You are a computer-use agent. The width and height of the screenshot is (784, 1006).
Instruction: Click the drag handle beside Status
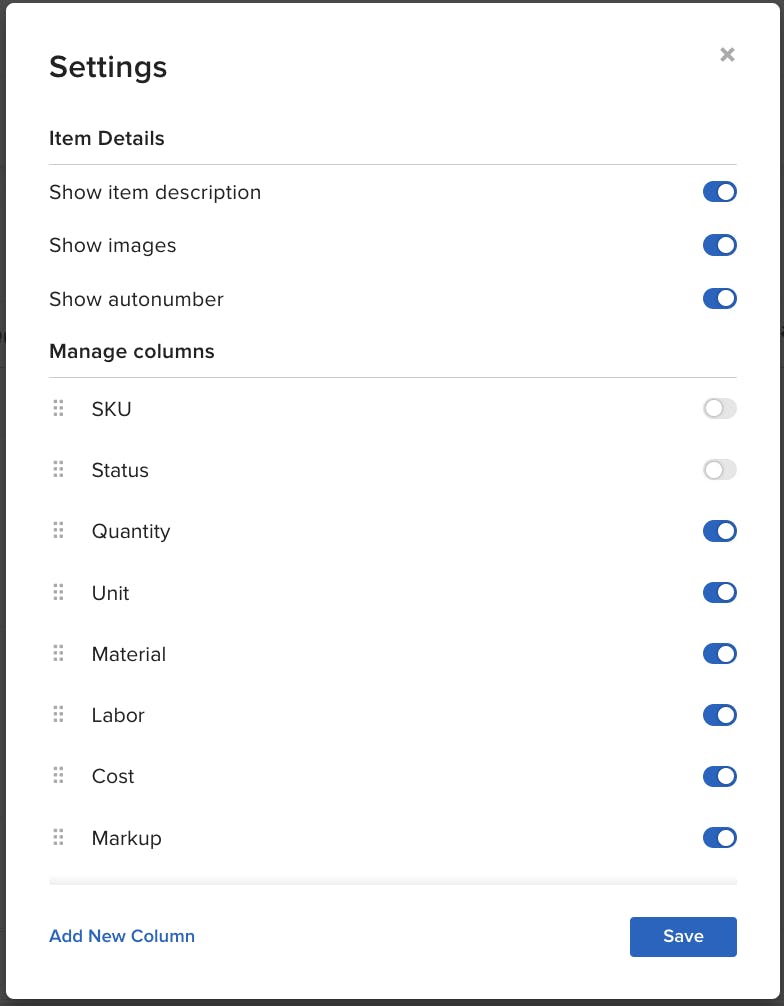(58, 470)
